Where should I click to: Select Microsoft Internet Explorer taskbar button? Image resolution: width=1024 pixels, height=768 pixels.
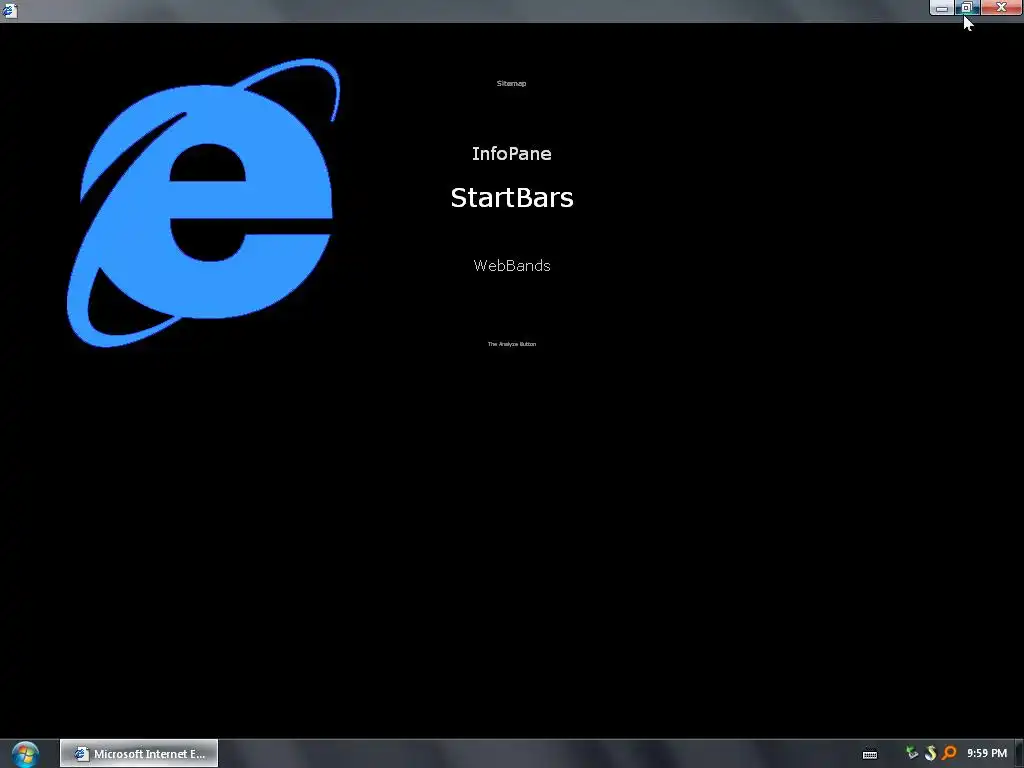click(138, 754)
